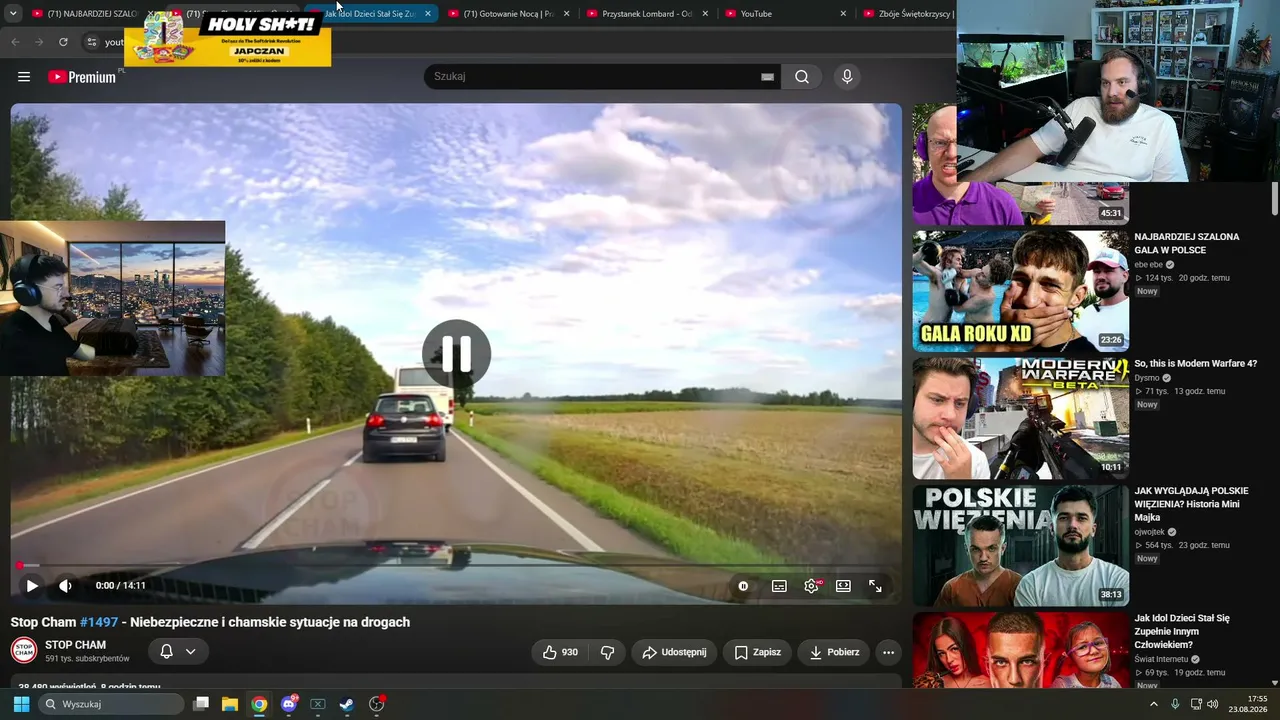1280x720 pixels.
Task: Open File Explorer from the taskbar
Action: click(230, 704)
